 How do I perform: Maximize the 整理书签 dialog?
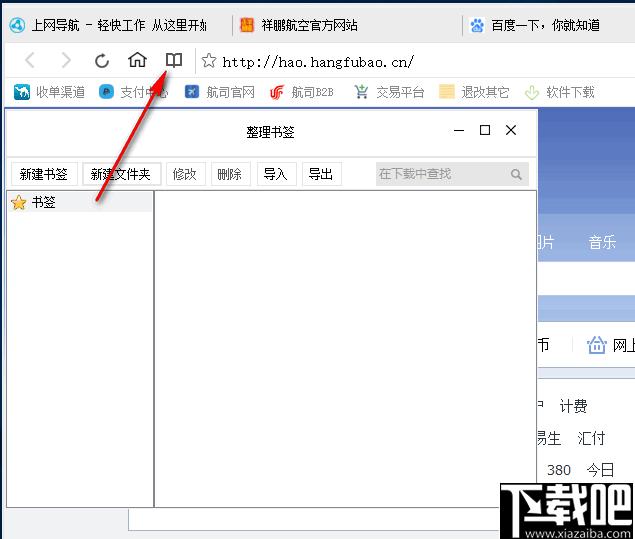pyautogui.click(x=485, y=130)
